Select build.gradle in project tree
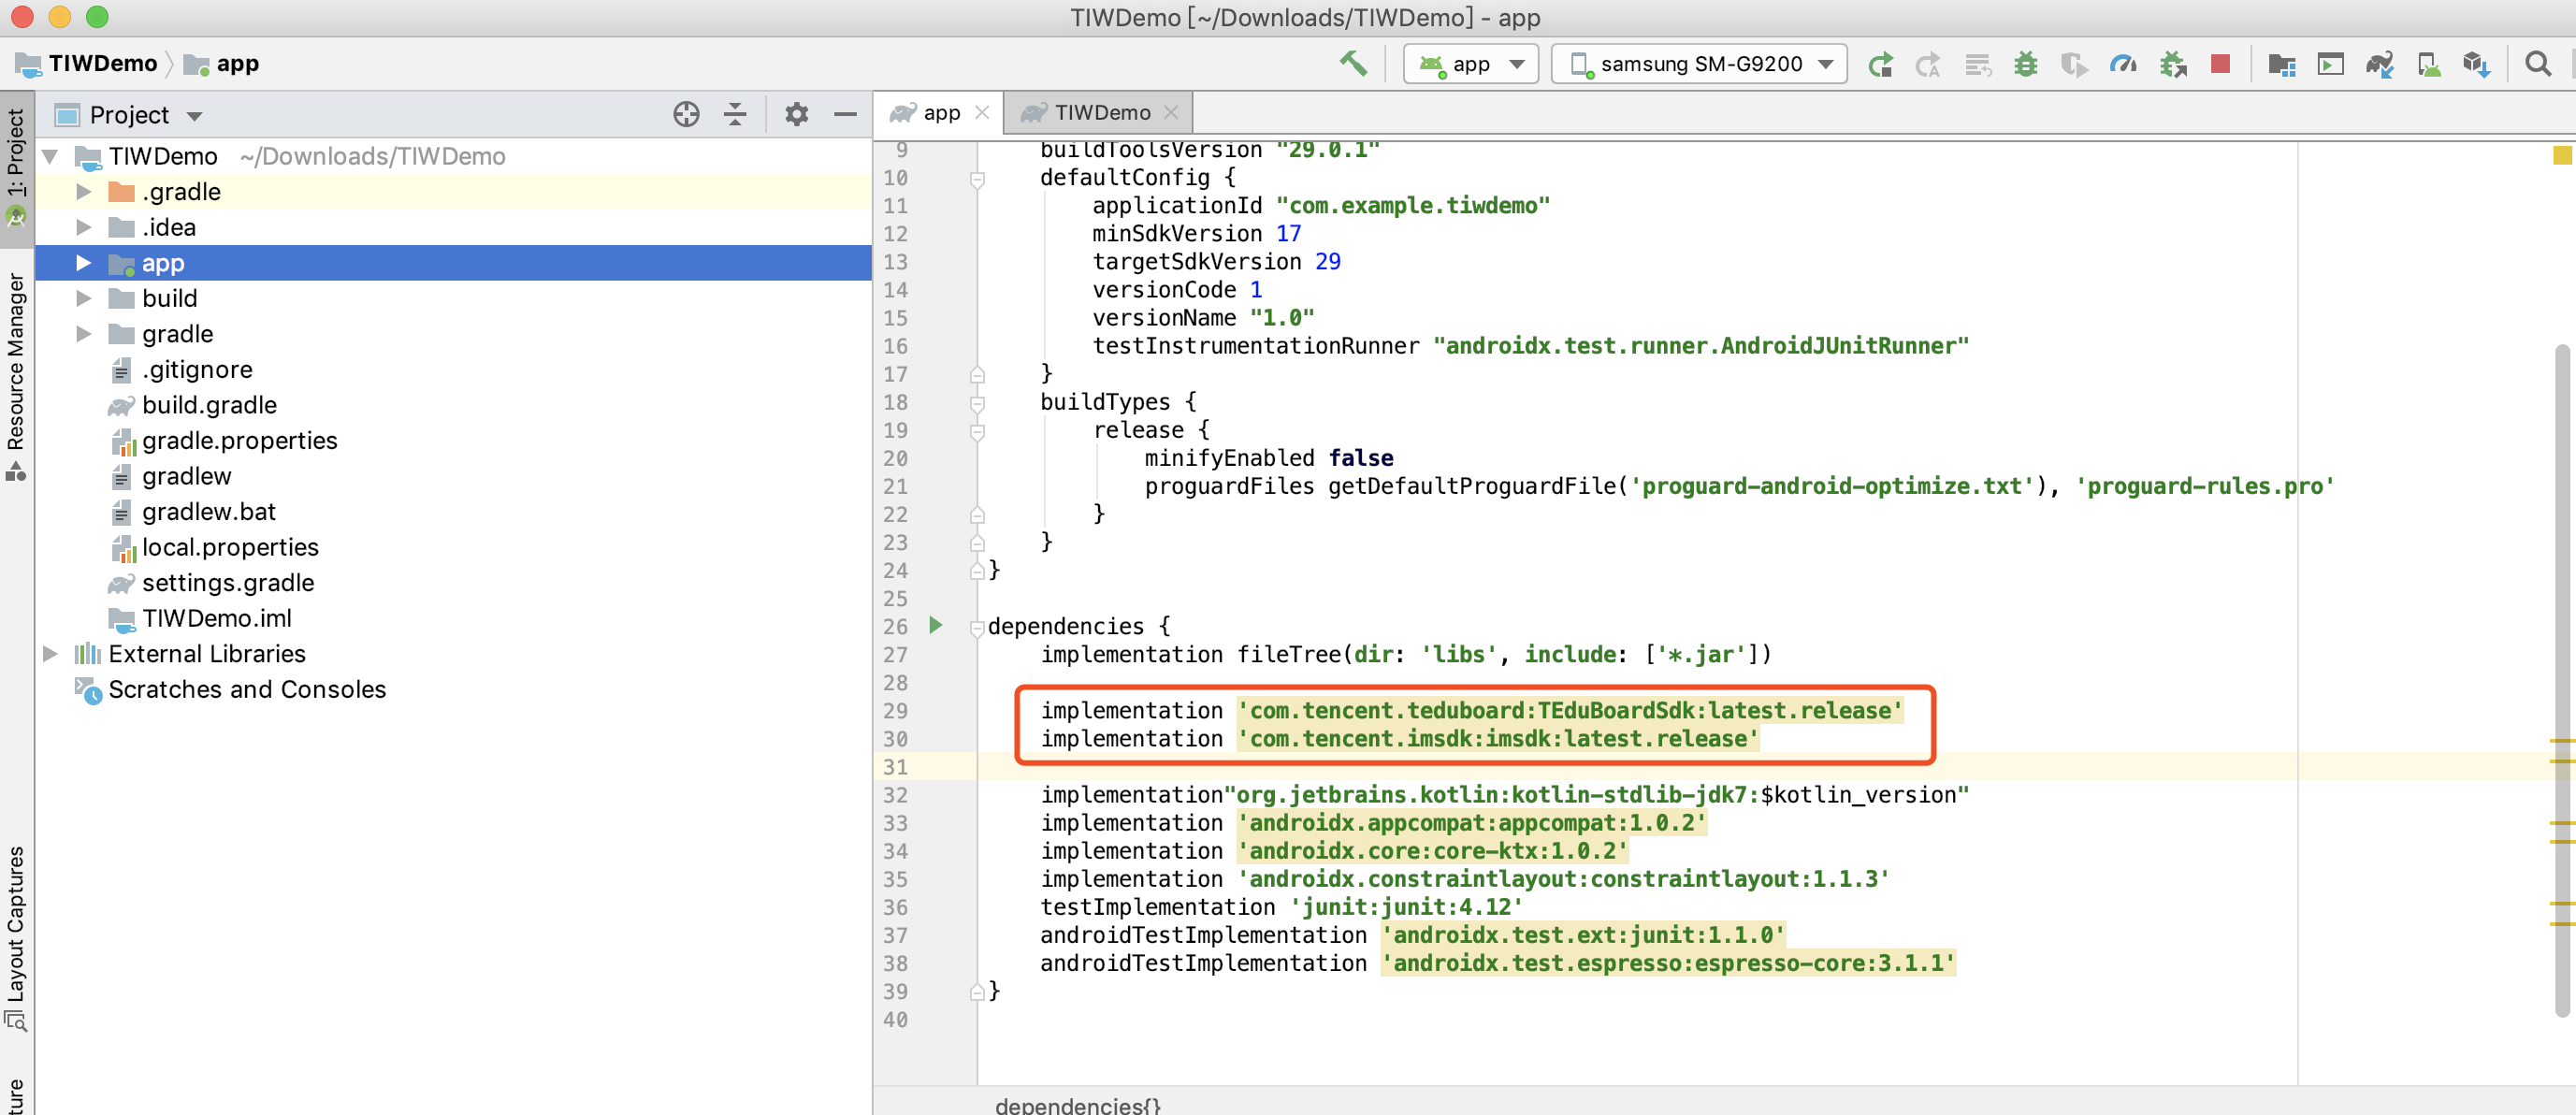 pyautogui.click(x=209, y=405)
